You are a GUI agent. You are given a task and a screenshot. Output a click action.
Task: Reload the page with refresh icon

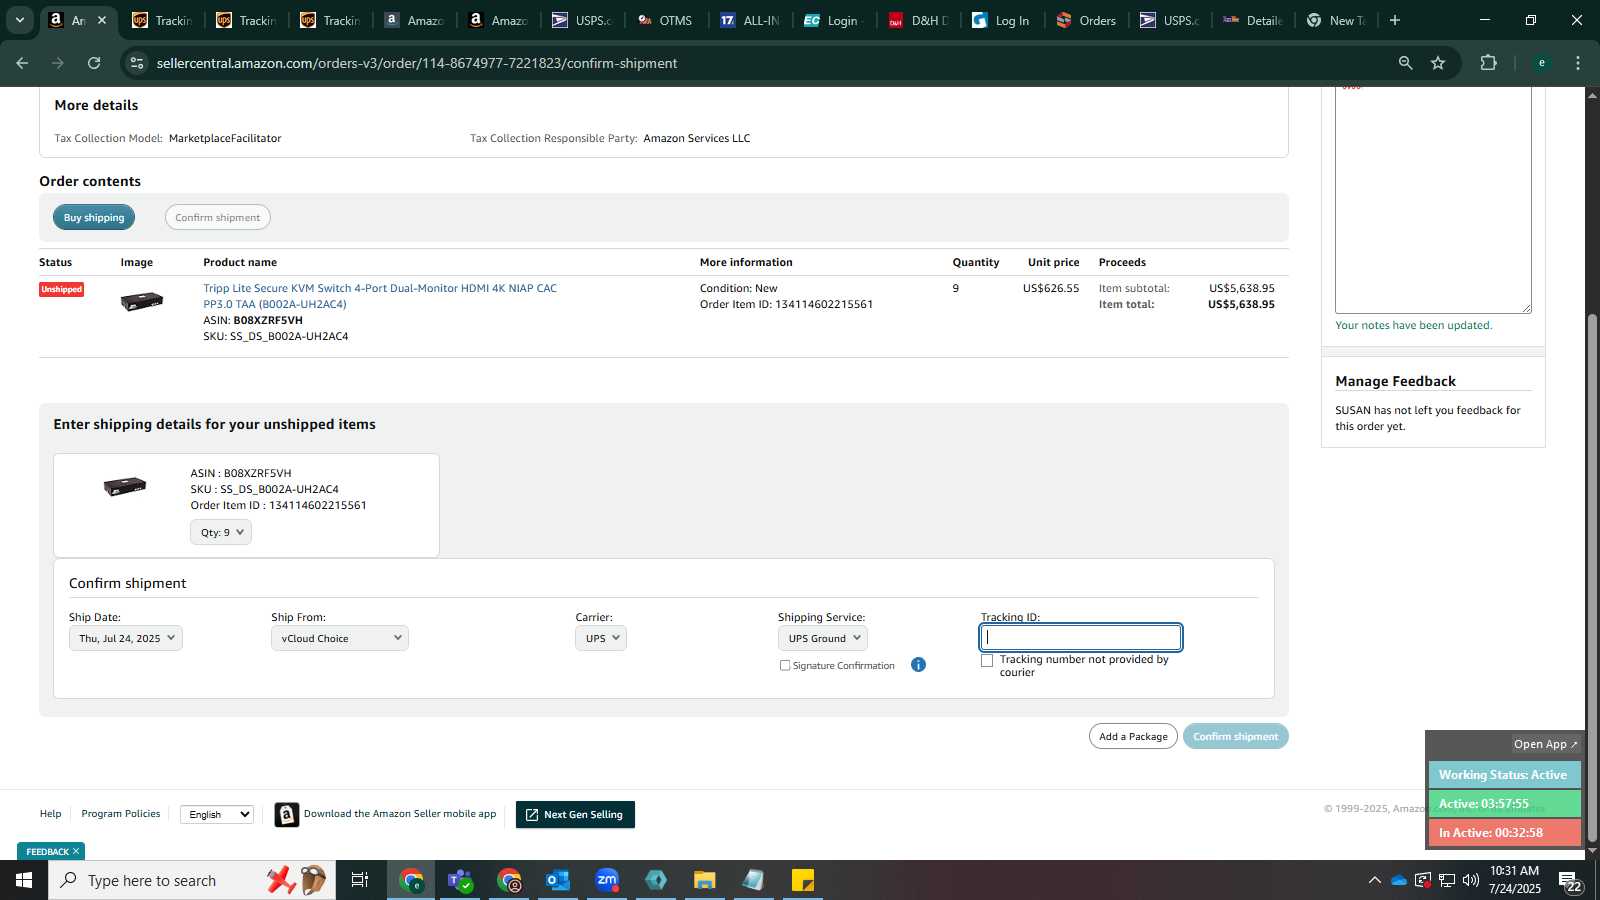[94, 63]
